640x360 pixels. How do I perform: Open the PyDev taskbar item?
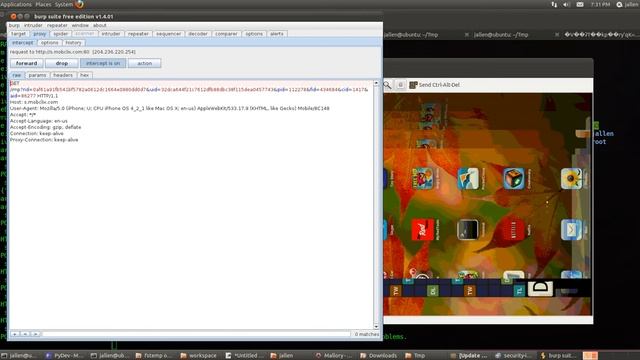(x=64, y=356)
